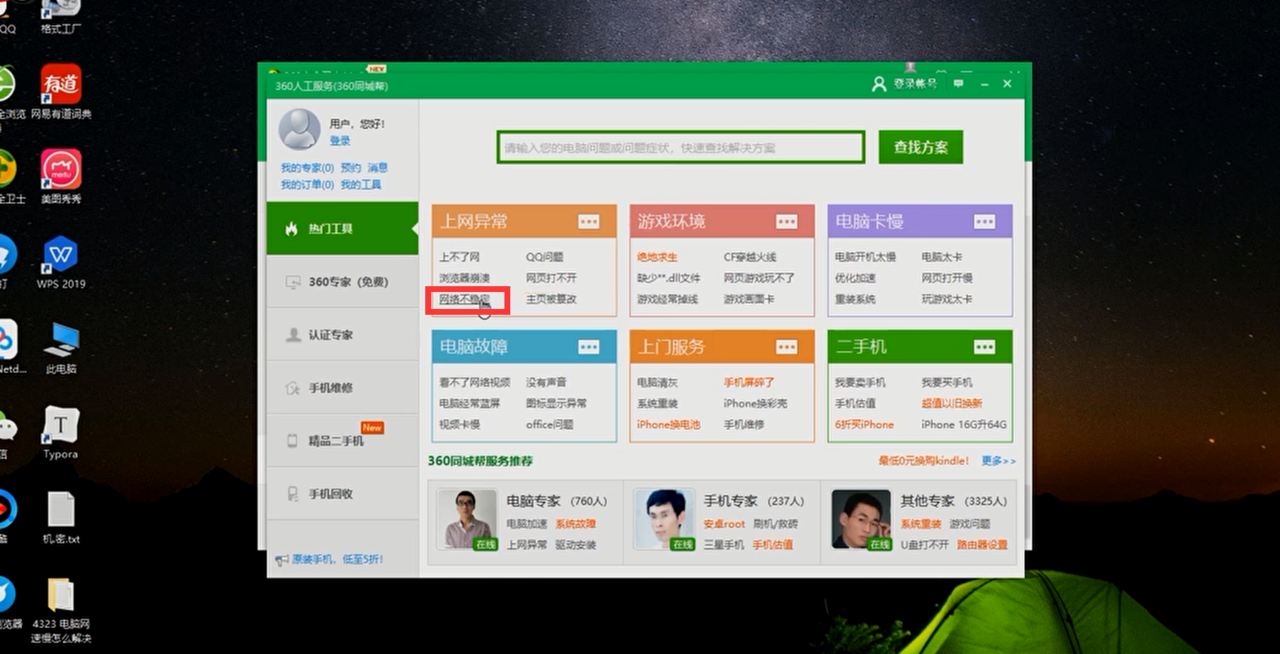1280x654 pixels.
Task: Select the 认证专家 sidebar tab
Action: tap(342, 335)
